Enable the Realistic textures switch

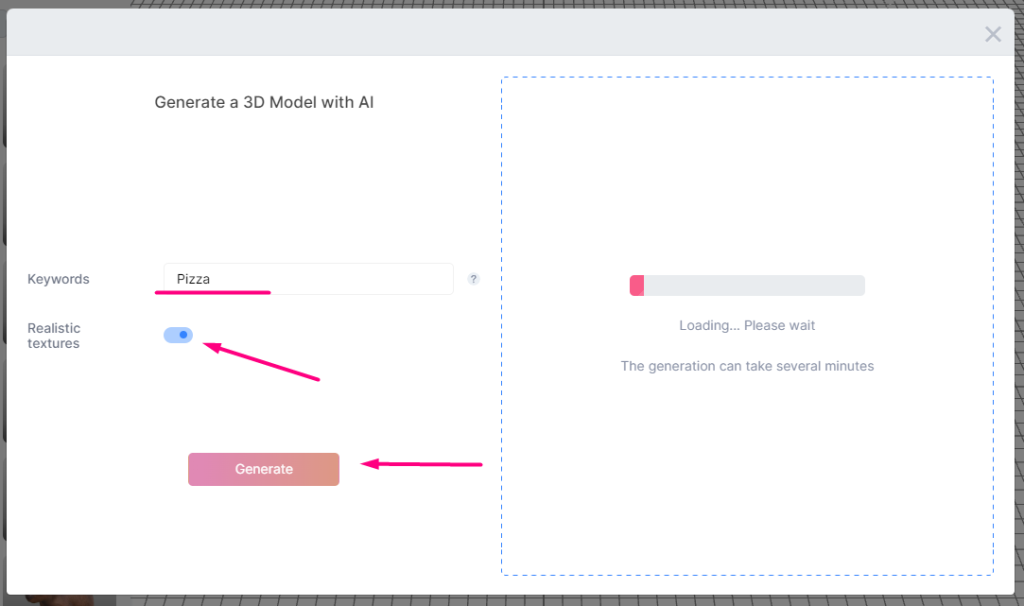click(x=177, y=334)
